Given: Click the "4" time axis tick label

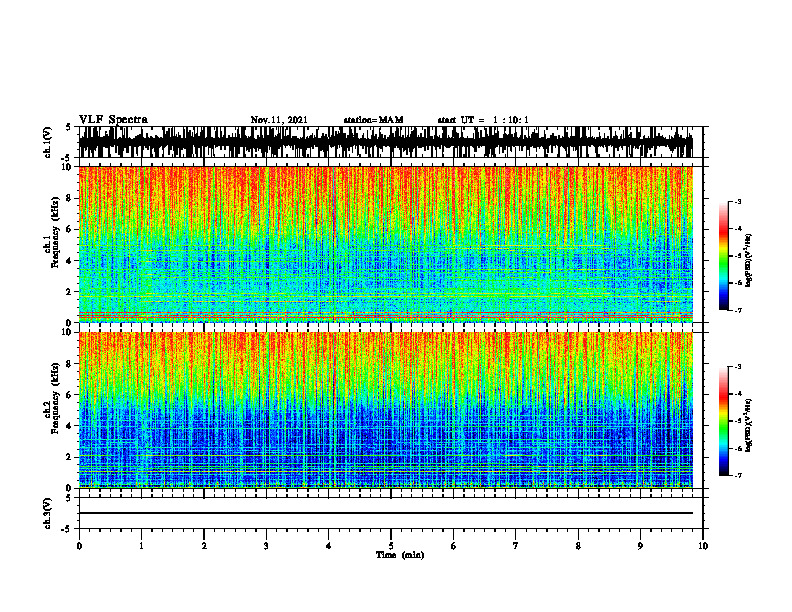Looking at the screenshot, I should pos(329,546).
